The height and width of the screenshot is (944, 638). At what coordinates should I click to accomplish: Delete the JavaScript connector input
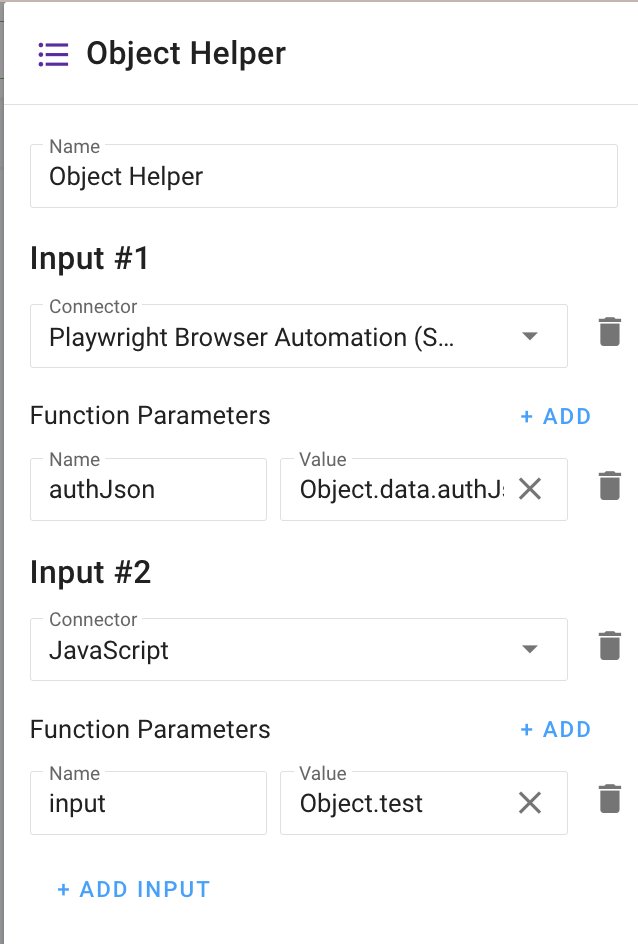tap(609, 646)
